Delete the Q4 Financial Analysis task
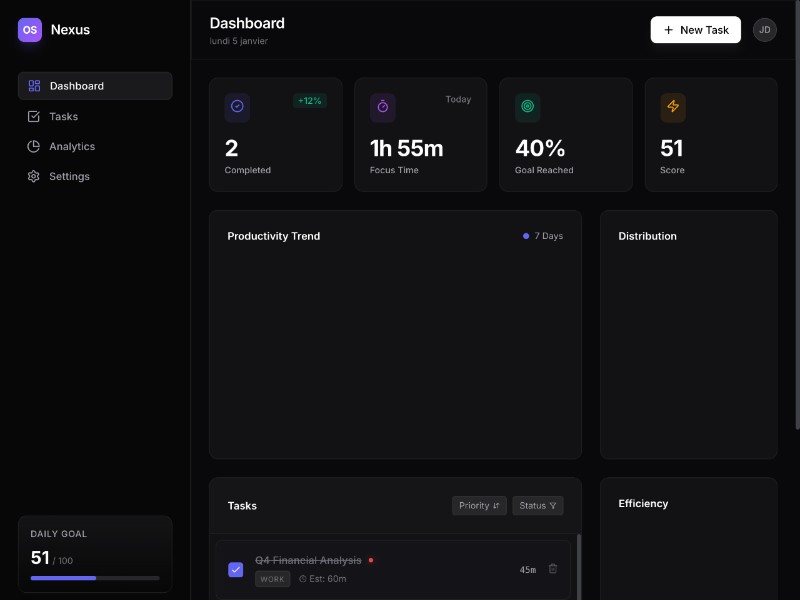 click(x=553, y=569)
